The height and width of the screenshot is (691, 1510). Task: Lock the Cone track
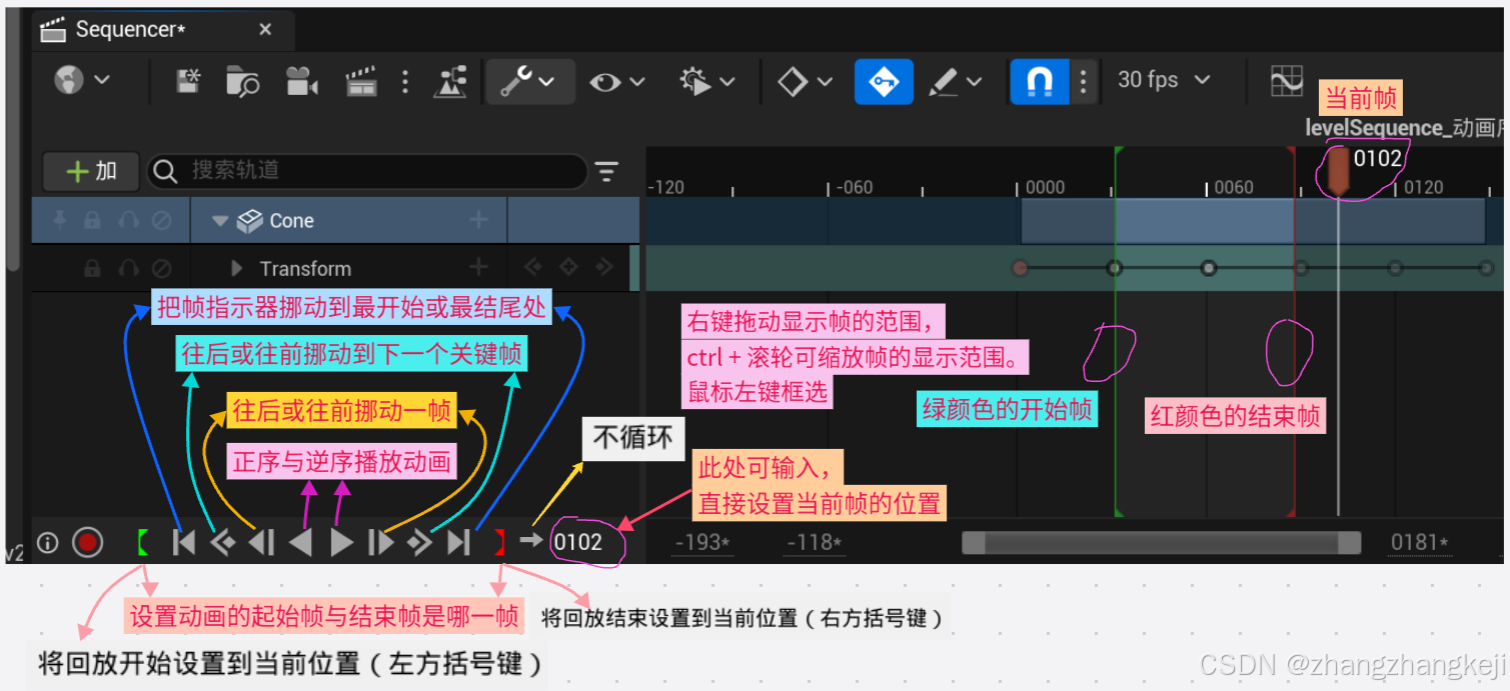coord(92,220)
